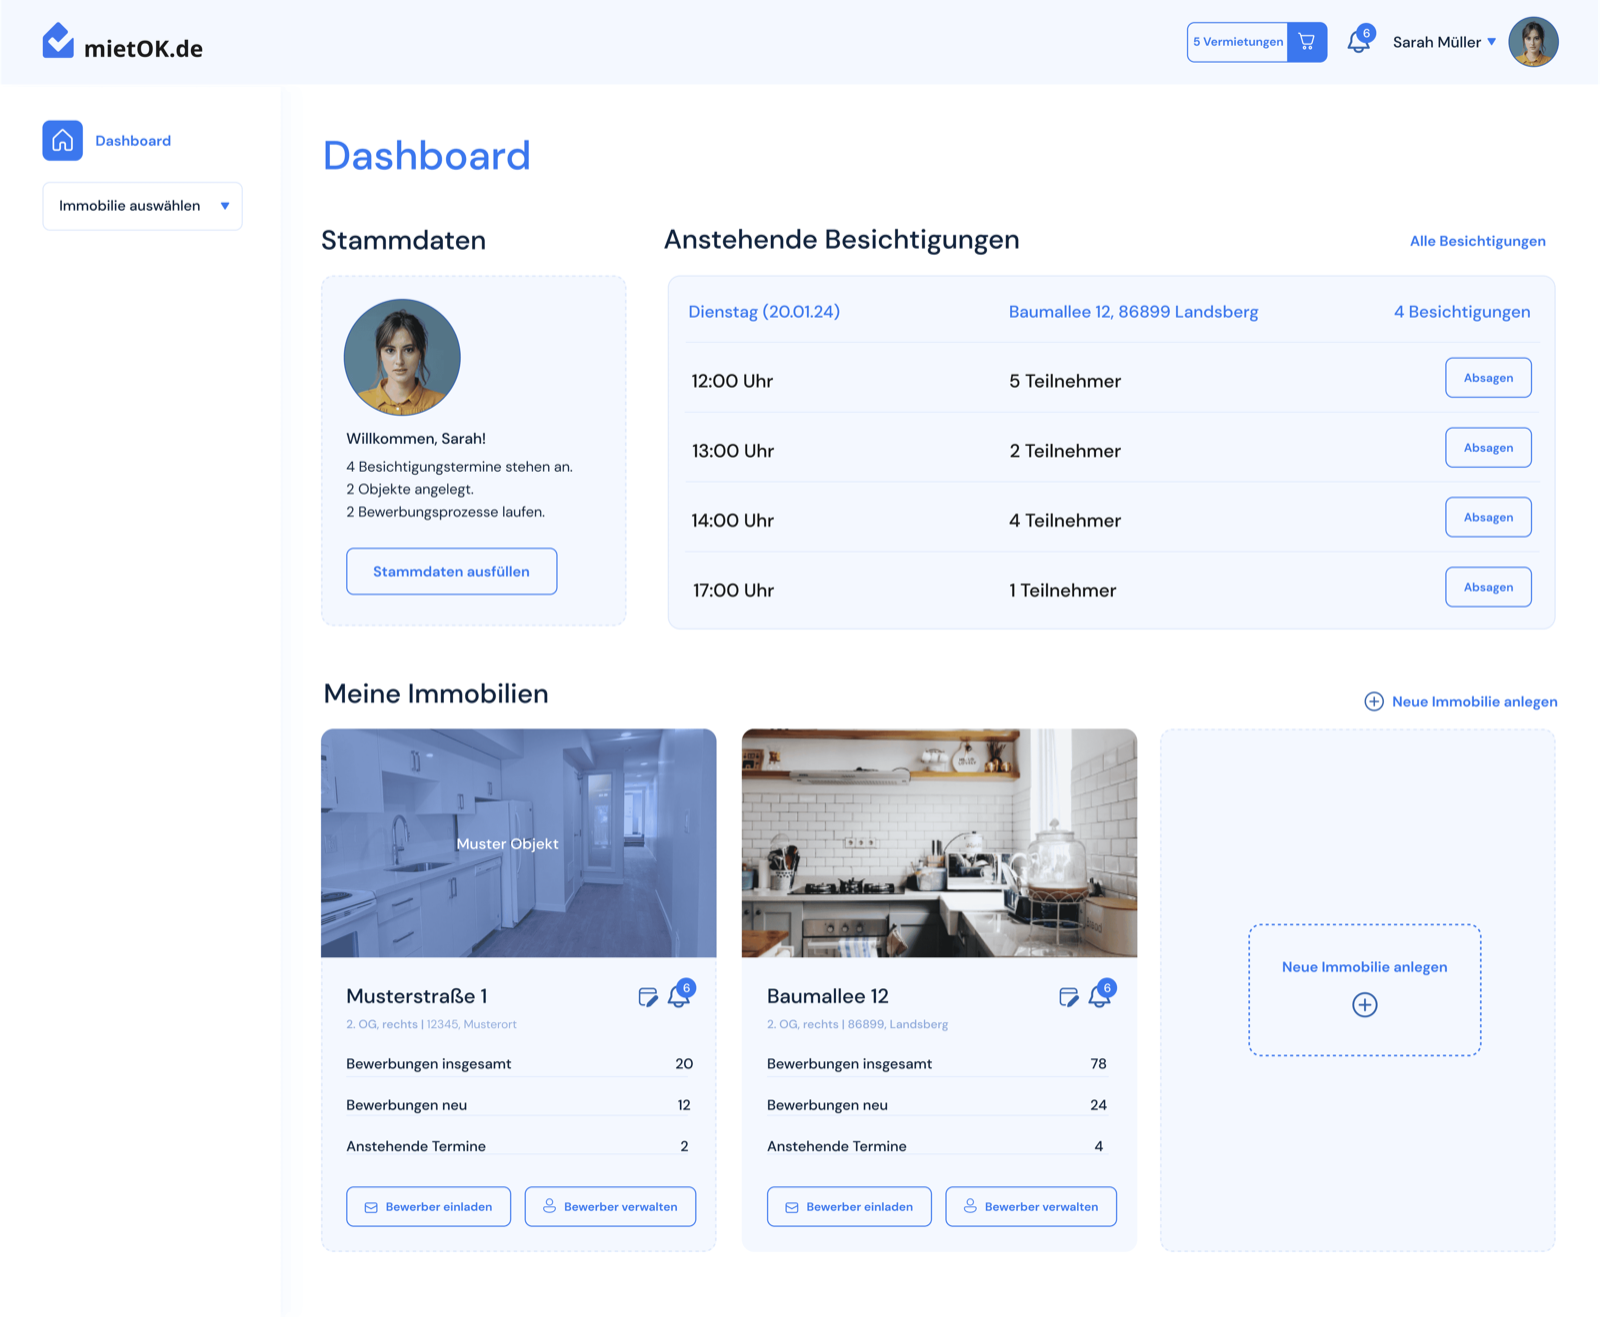
Task: Click Bewerbungen insgesamt row showing 78
Action: point(937,1064)
